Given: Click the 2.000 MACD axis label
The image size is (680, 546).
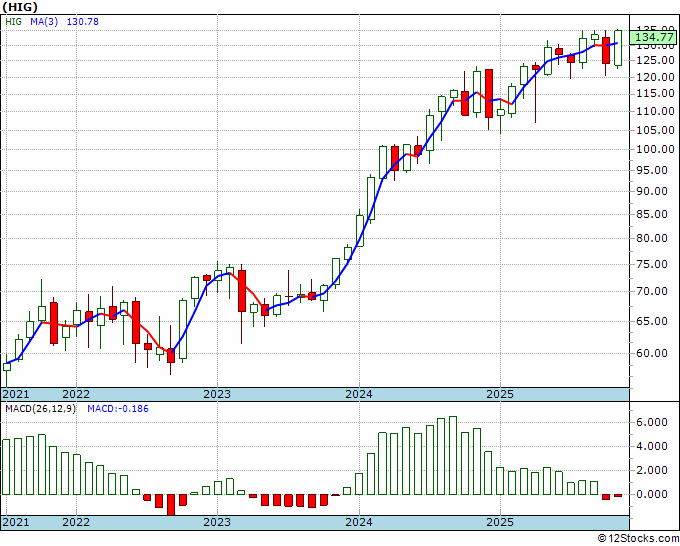Looking at the screenshot, I should (x=652, y=470).
